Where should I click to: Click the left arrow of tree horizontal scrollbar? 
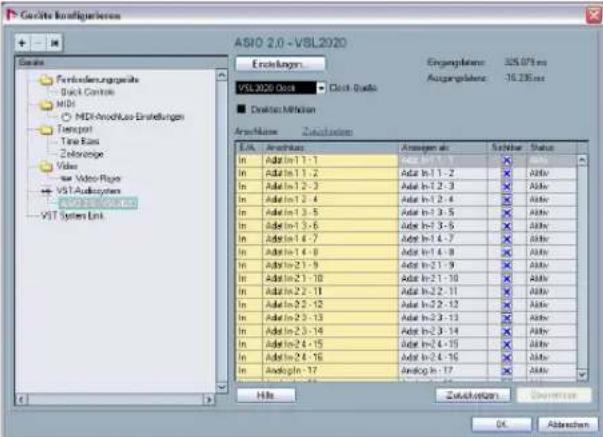coord(22,400)
